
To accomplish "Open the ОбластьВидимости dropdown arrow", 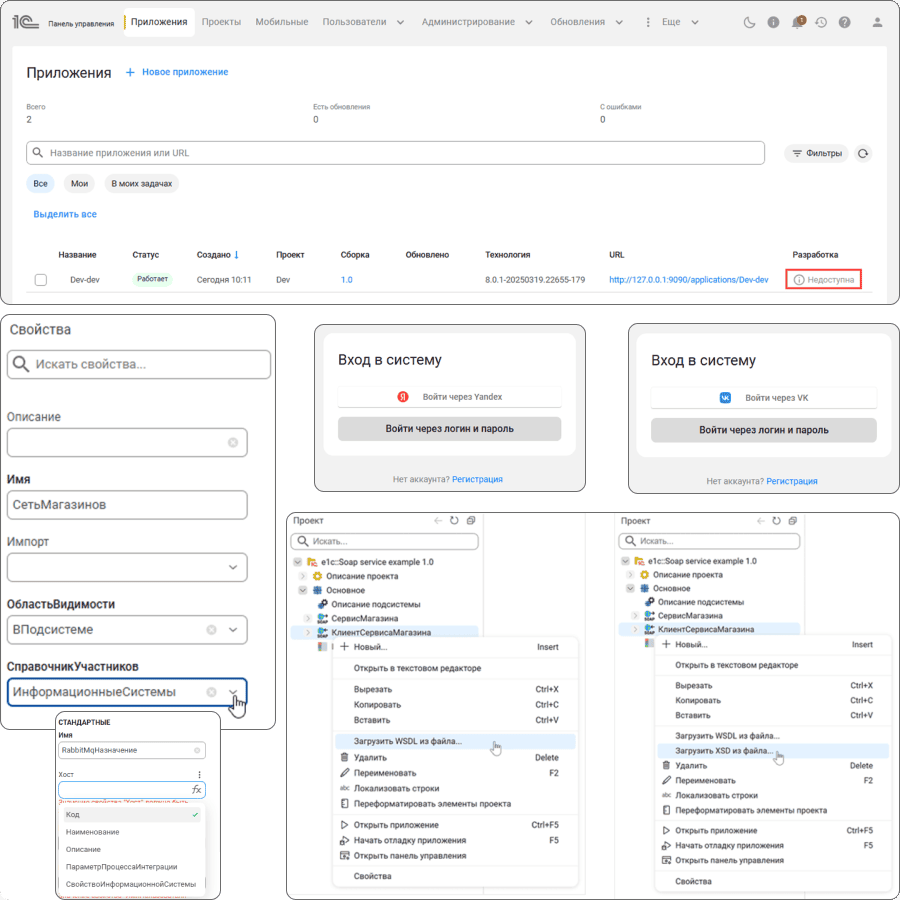I will [233, 630].
